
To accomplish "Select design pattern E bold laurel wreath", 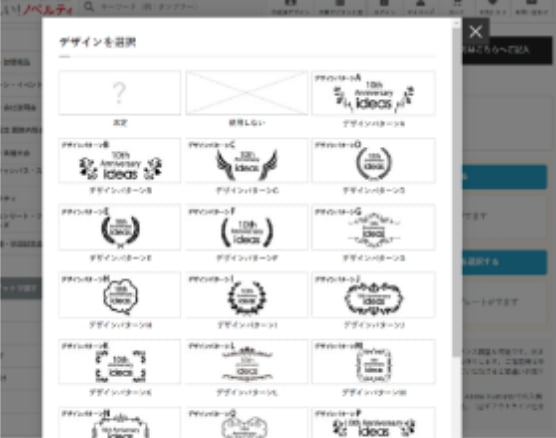I will (119, 227).
